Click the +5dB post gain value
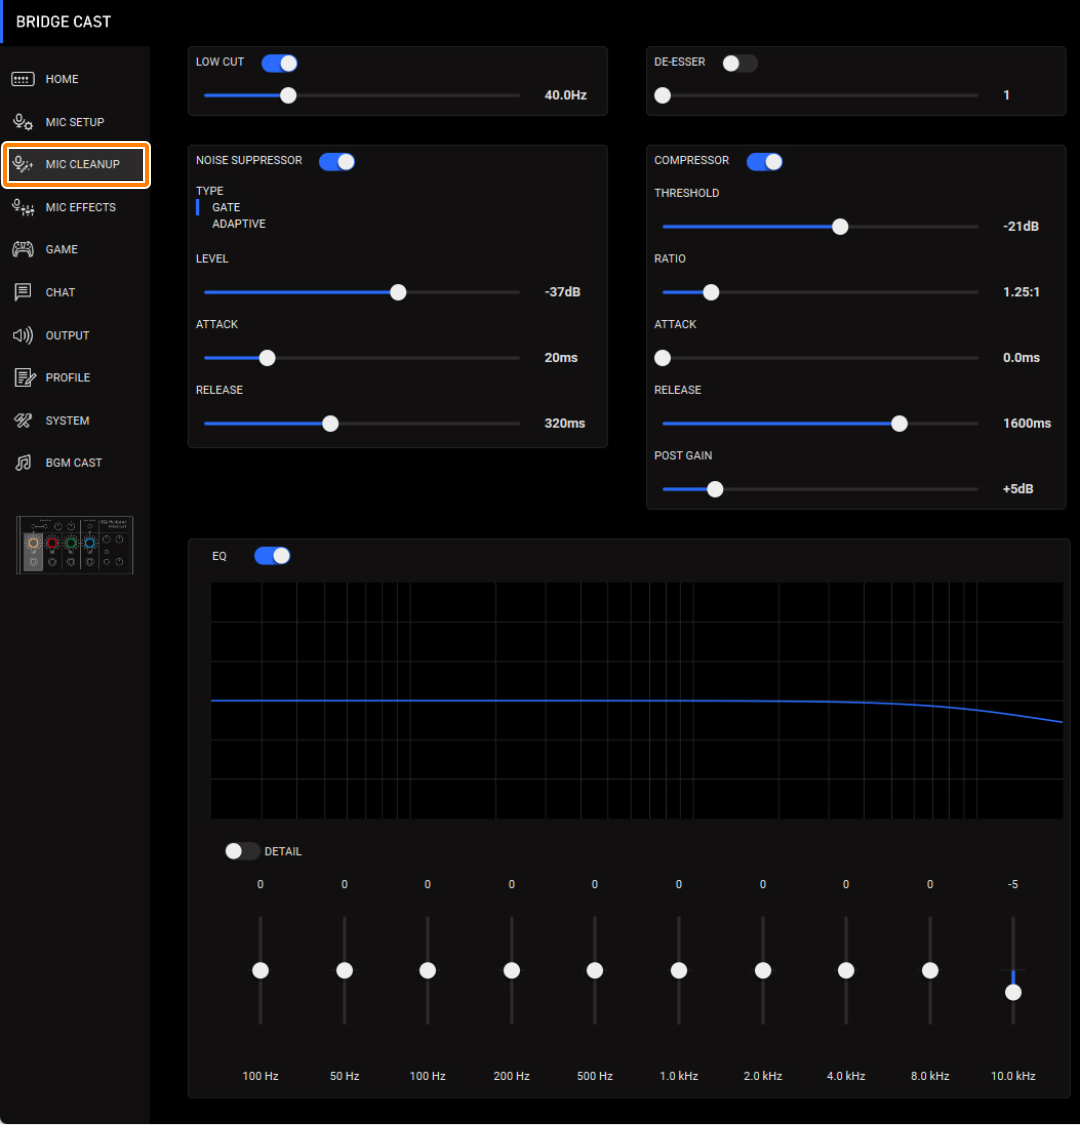Viewport: 1082px width, 1128px height. coord(1019,490)
